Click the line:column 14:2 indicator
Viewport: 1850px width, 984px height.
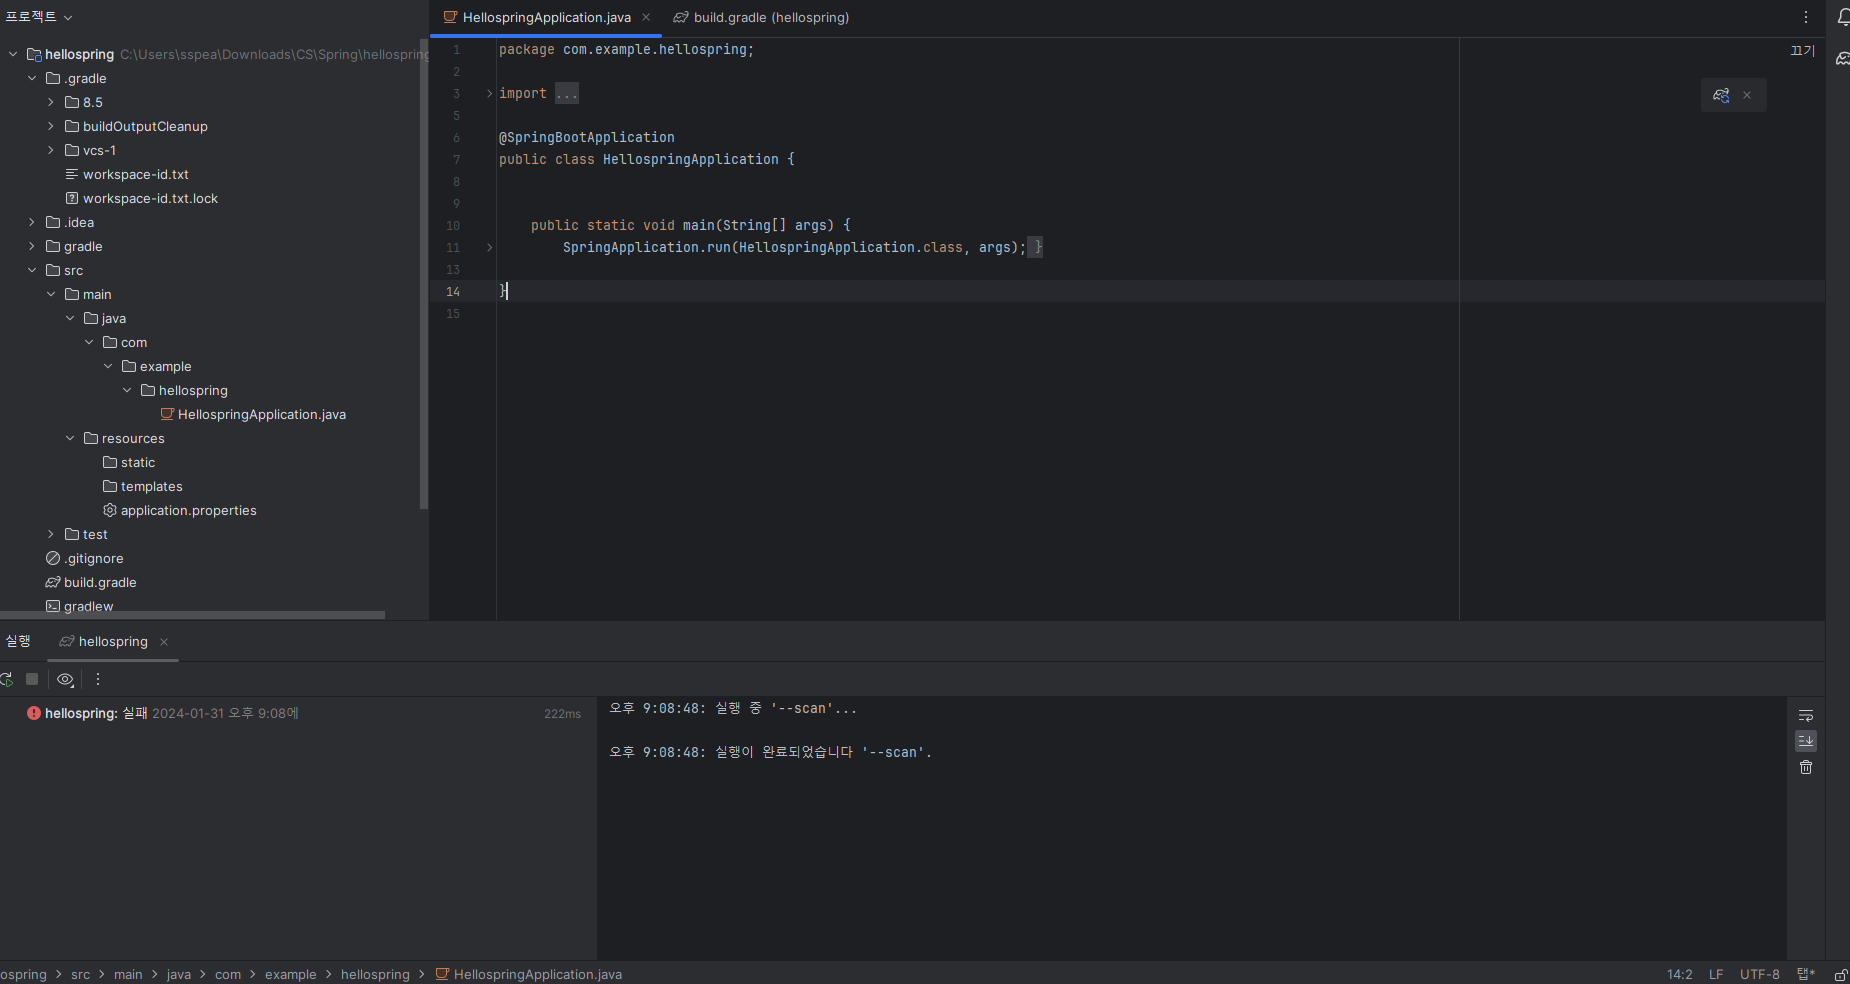(1680, 974)
